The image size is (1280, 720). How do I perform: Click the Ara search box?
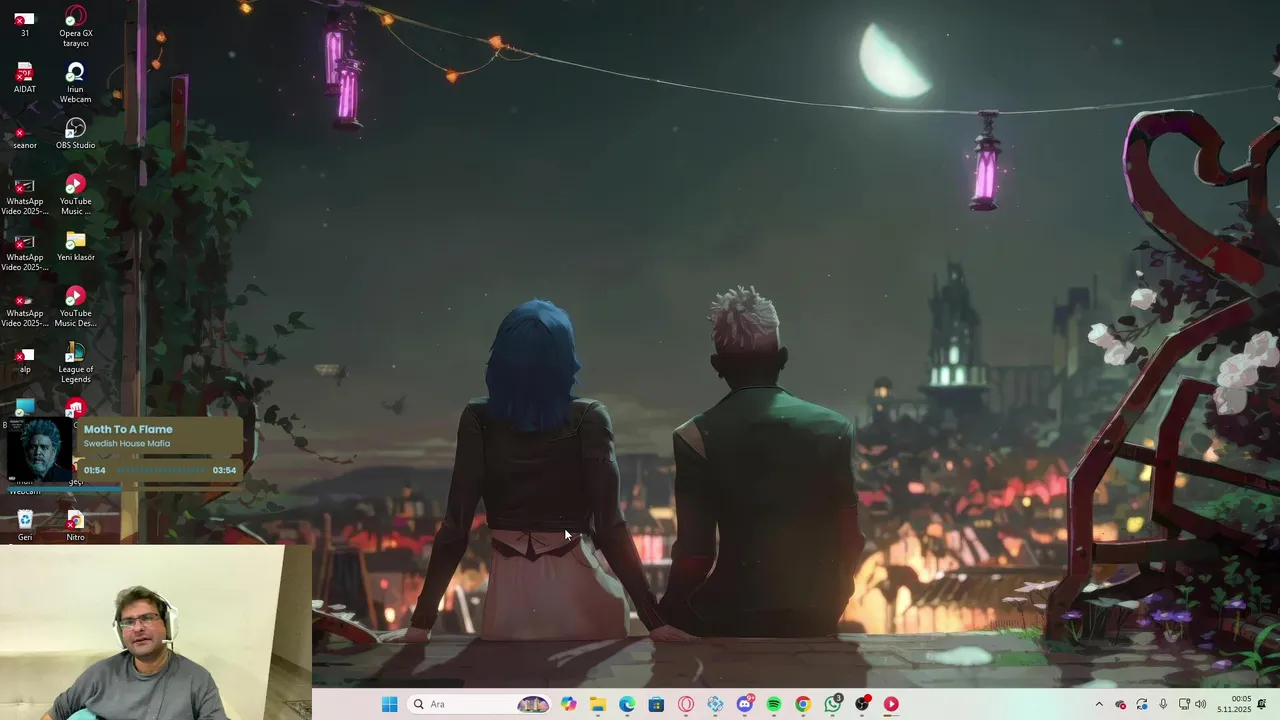[480, 704]
